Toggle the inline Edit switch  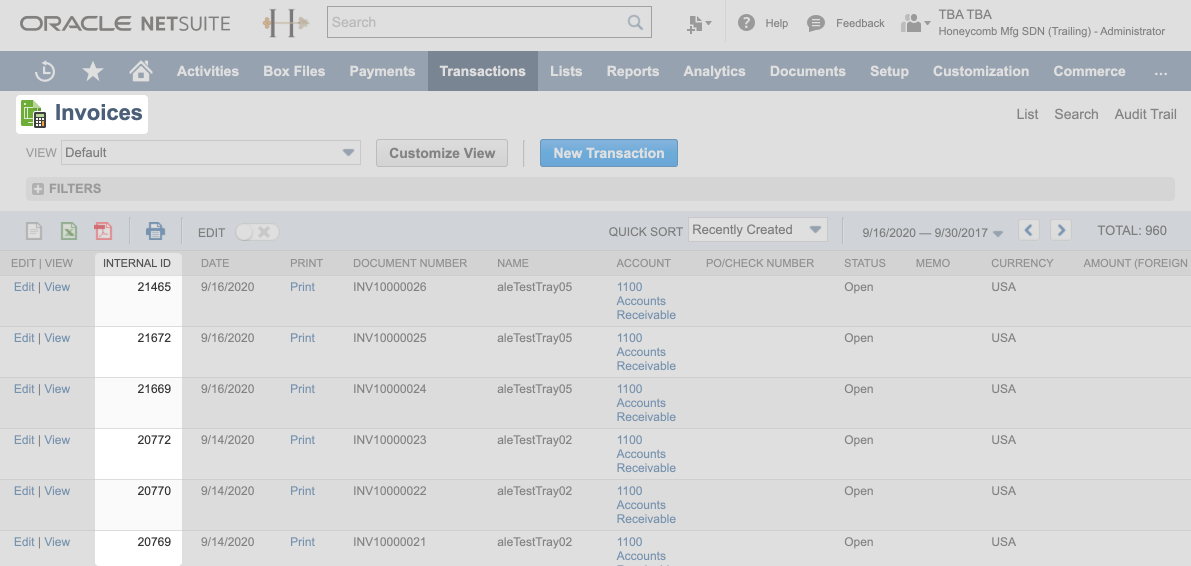(x=257, y=232)
